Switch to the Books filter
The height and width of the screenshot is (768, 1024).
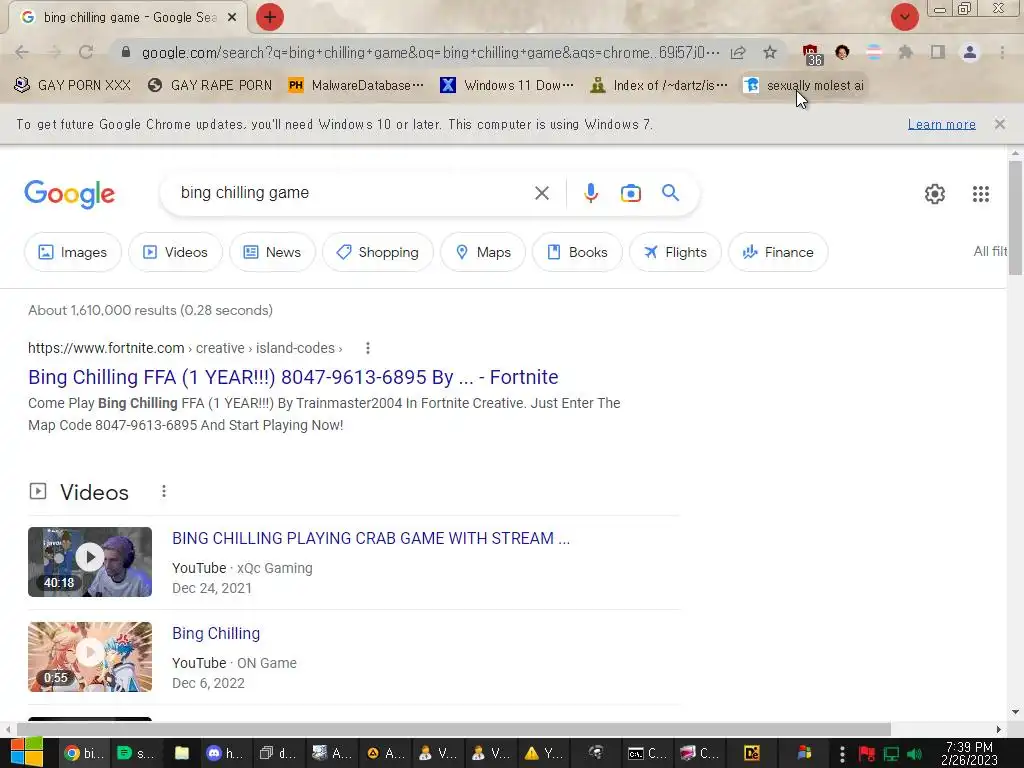(x=577, y=252)
